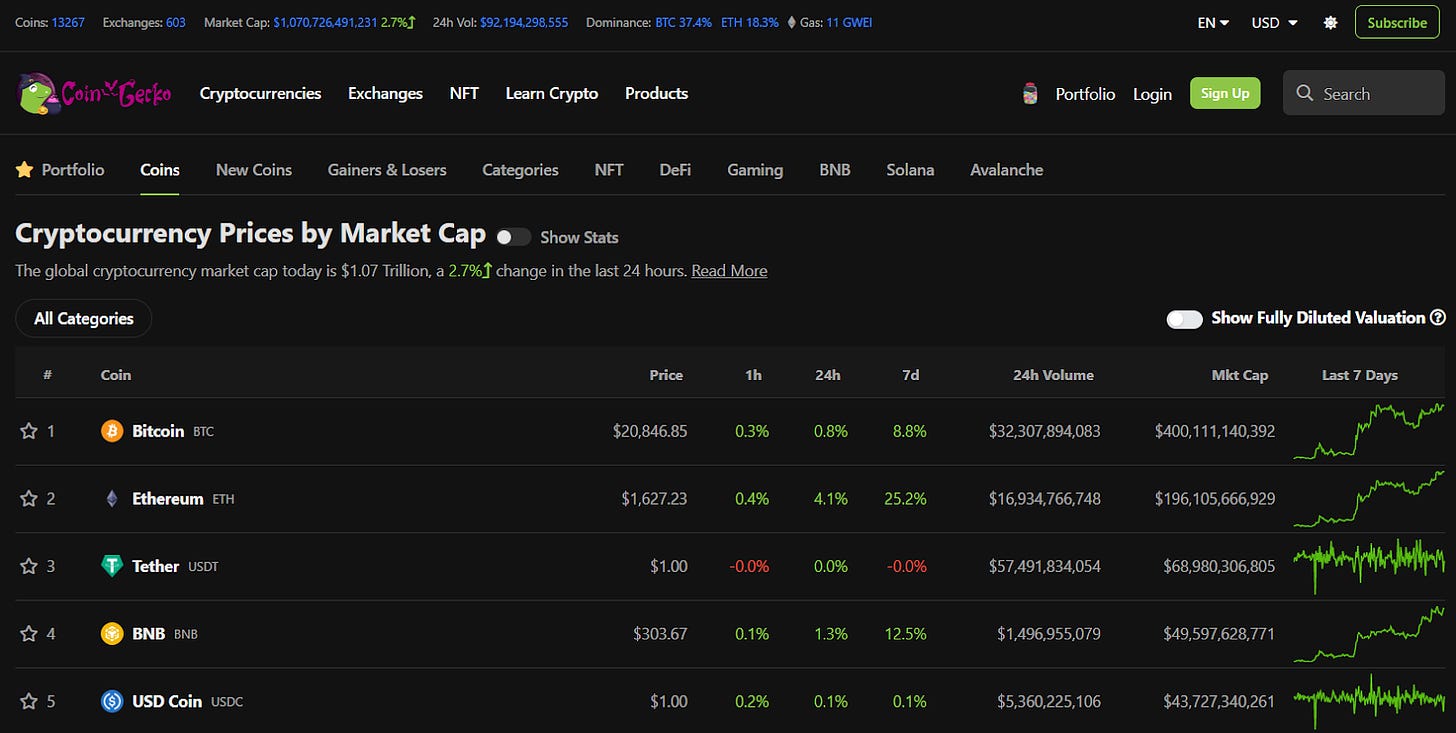Click the Ethereum diamond icon

point(112,498)
